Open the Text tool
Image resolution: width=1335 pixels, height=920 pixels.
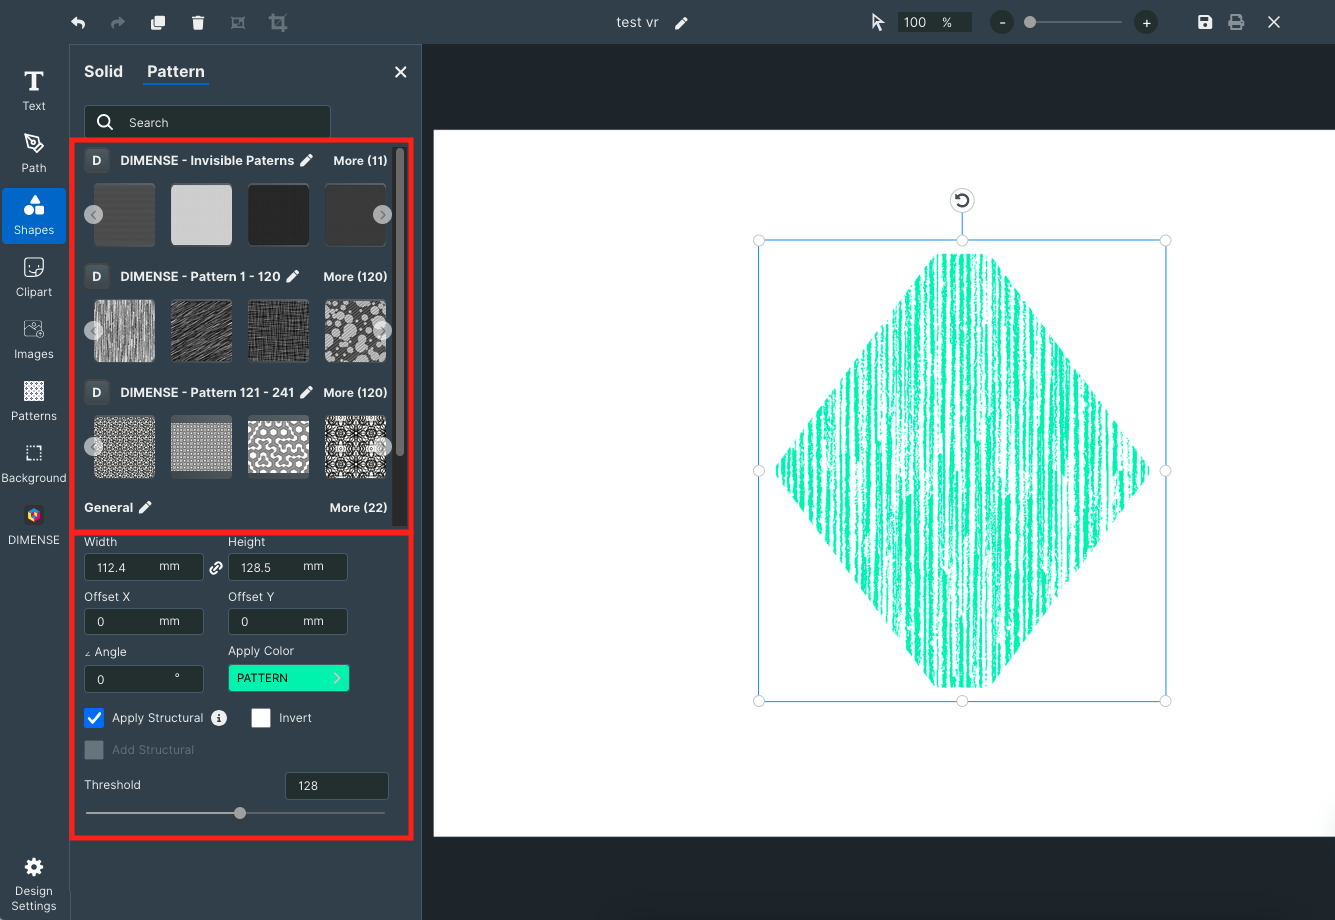click(34, 90)
